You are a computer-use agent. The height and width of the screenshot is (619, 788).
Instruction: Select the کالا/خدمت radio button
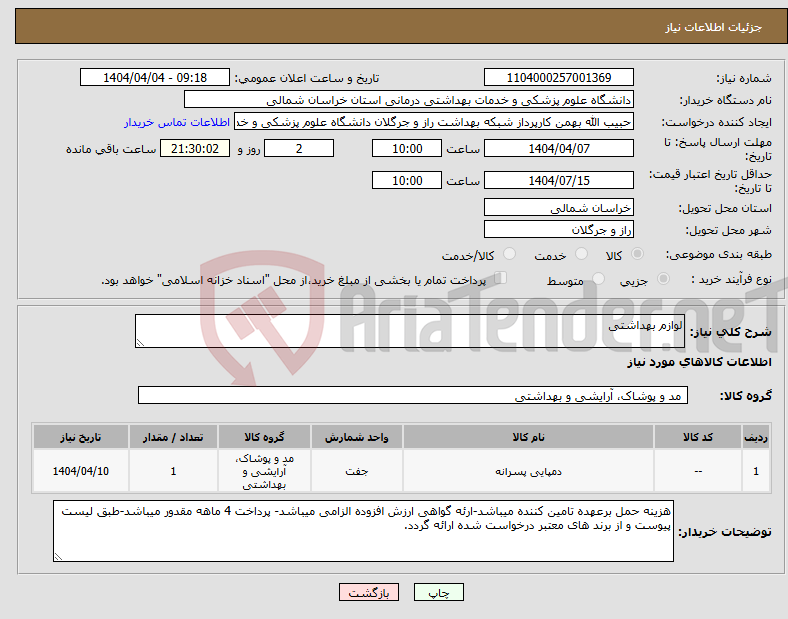509,254
